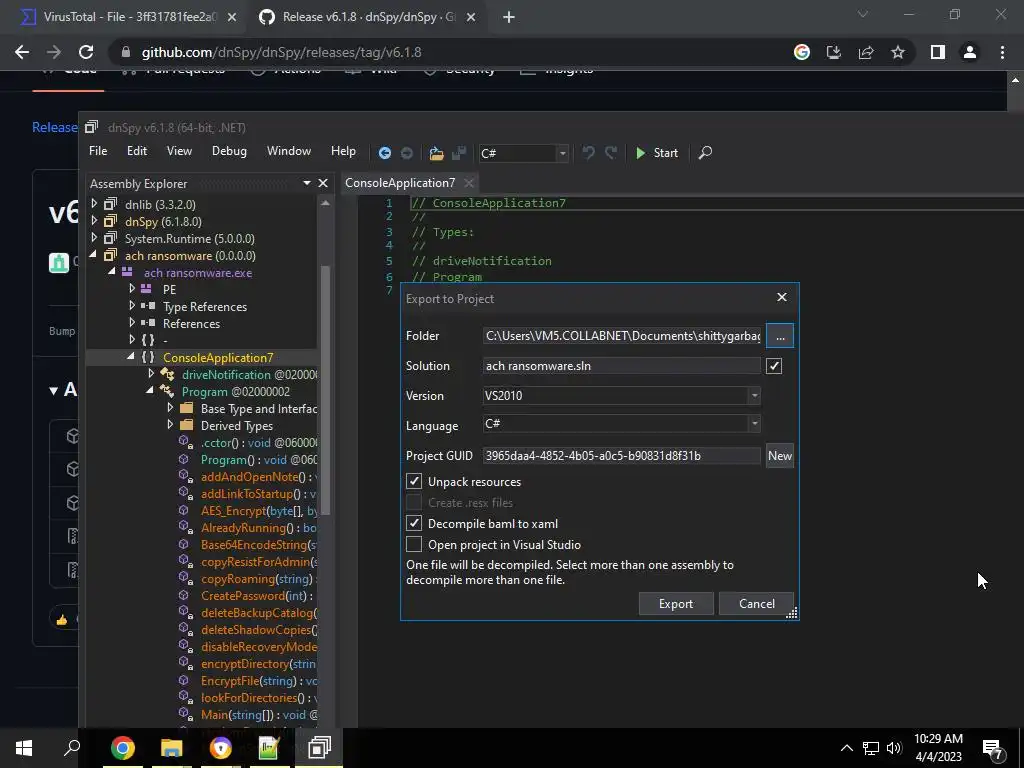Image resolution: width=1024 pixels, height=768 pixels.
Task: Open the File menu
Action: [98, 151]
